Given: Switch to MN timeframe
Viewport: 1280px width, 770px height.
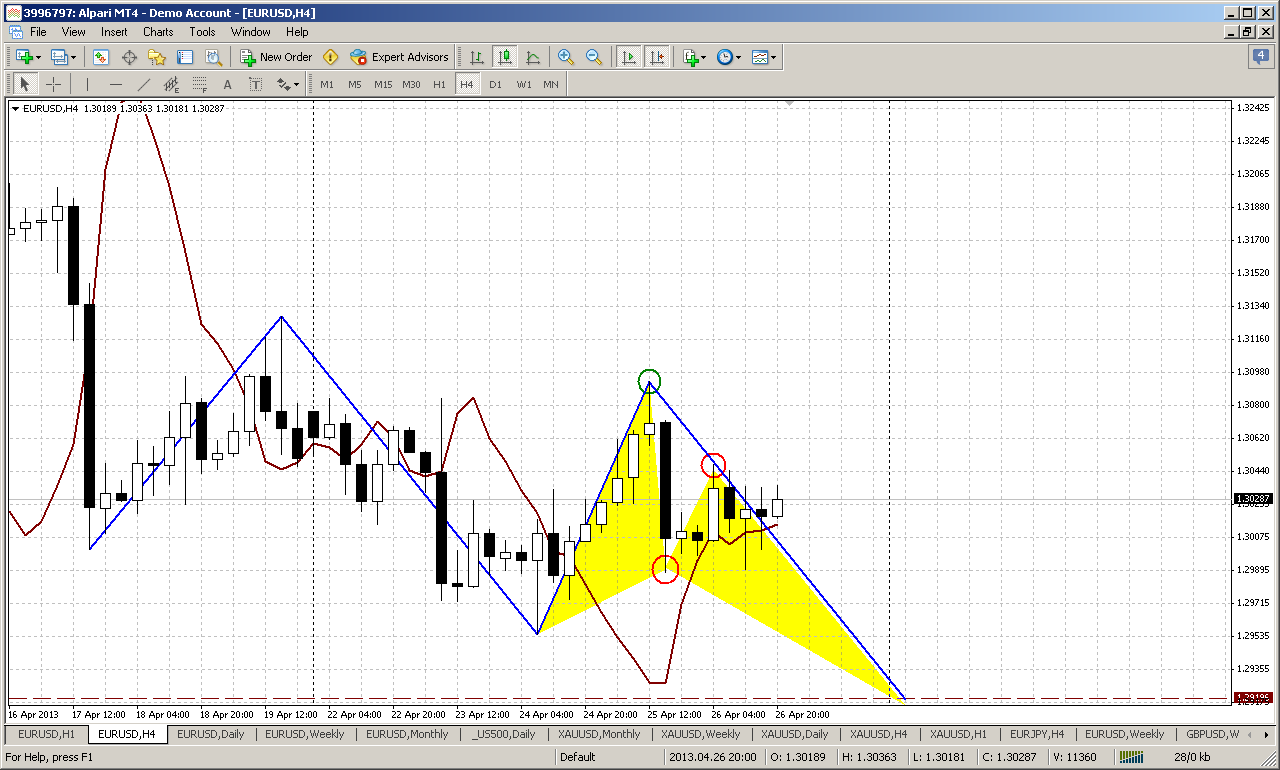Looking at the screenshot, I should 551,84.
